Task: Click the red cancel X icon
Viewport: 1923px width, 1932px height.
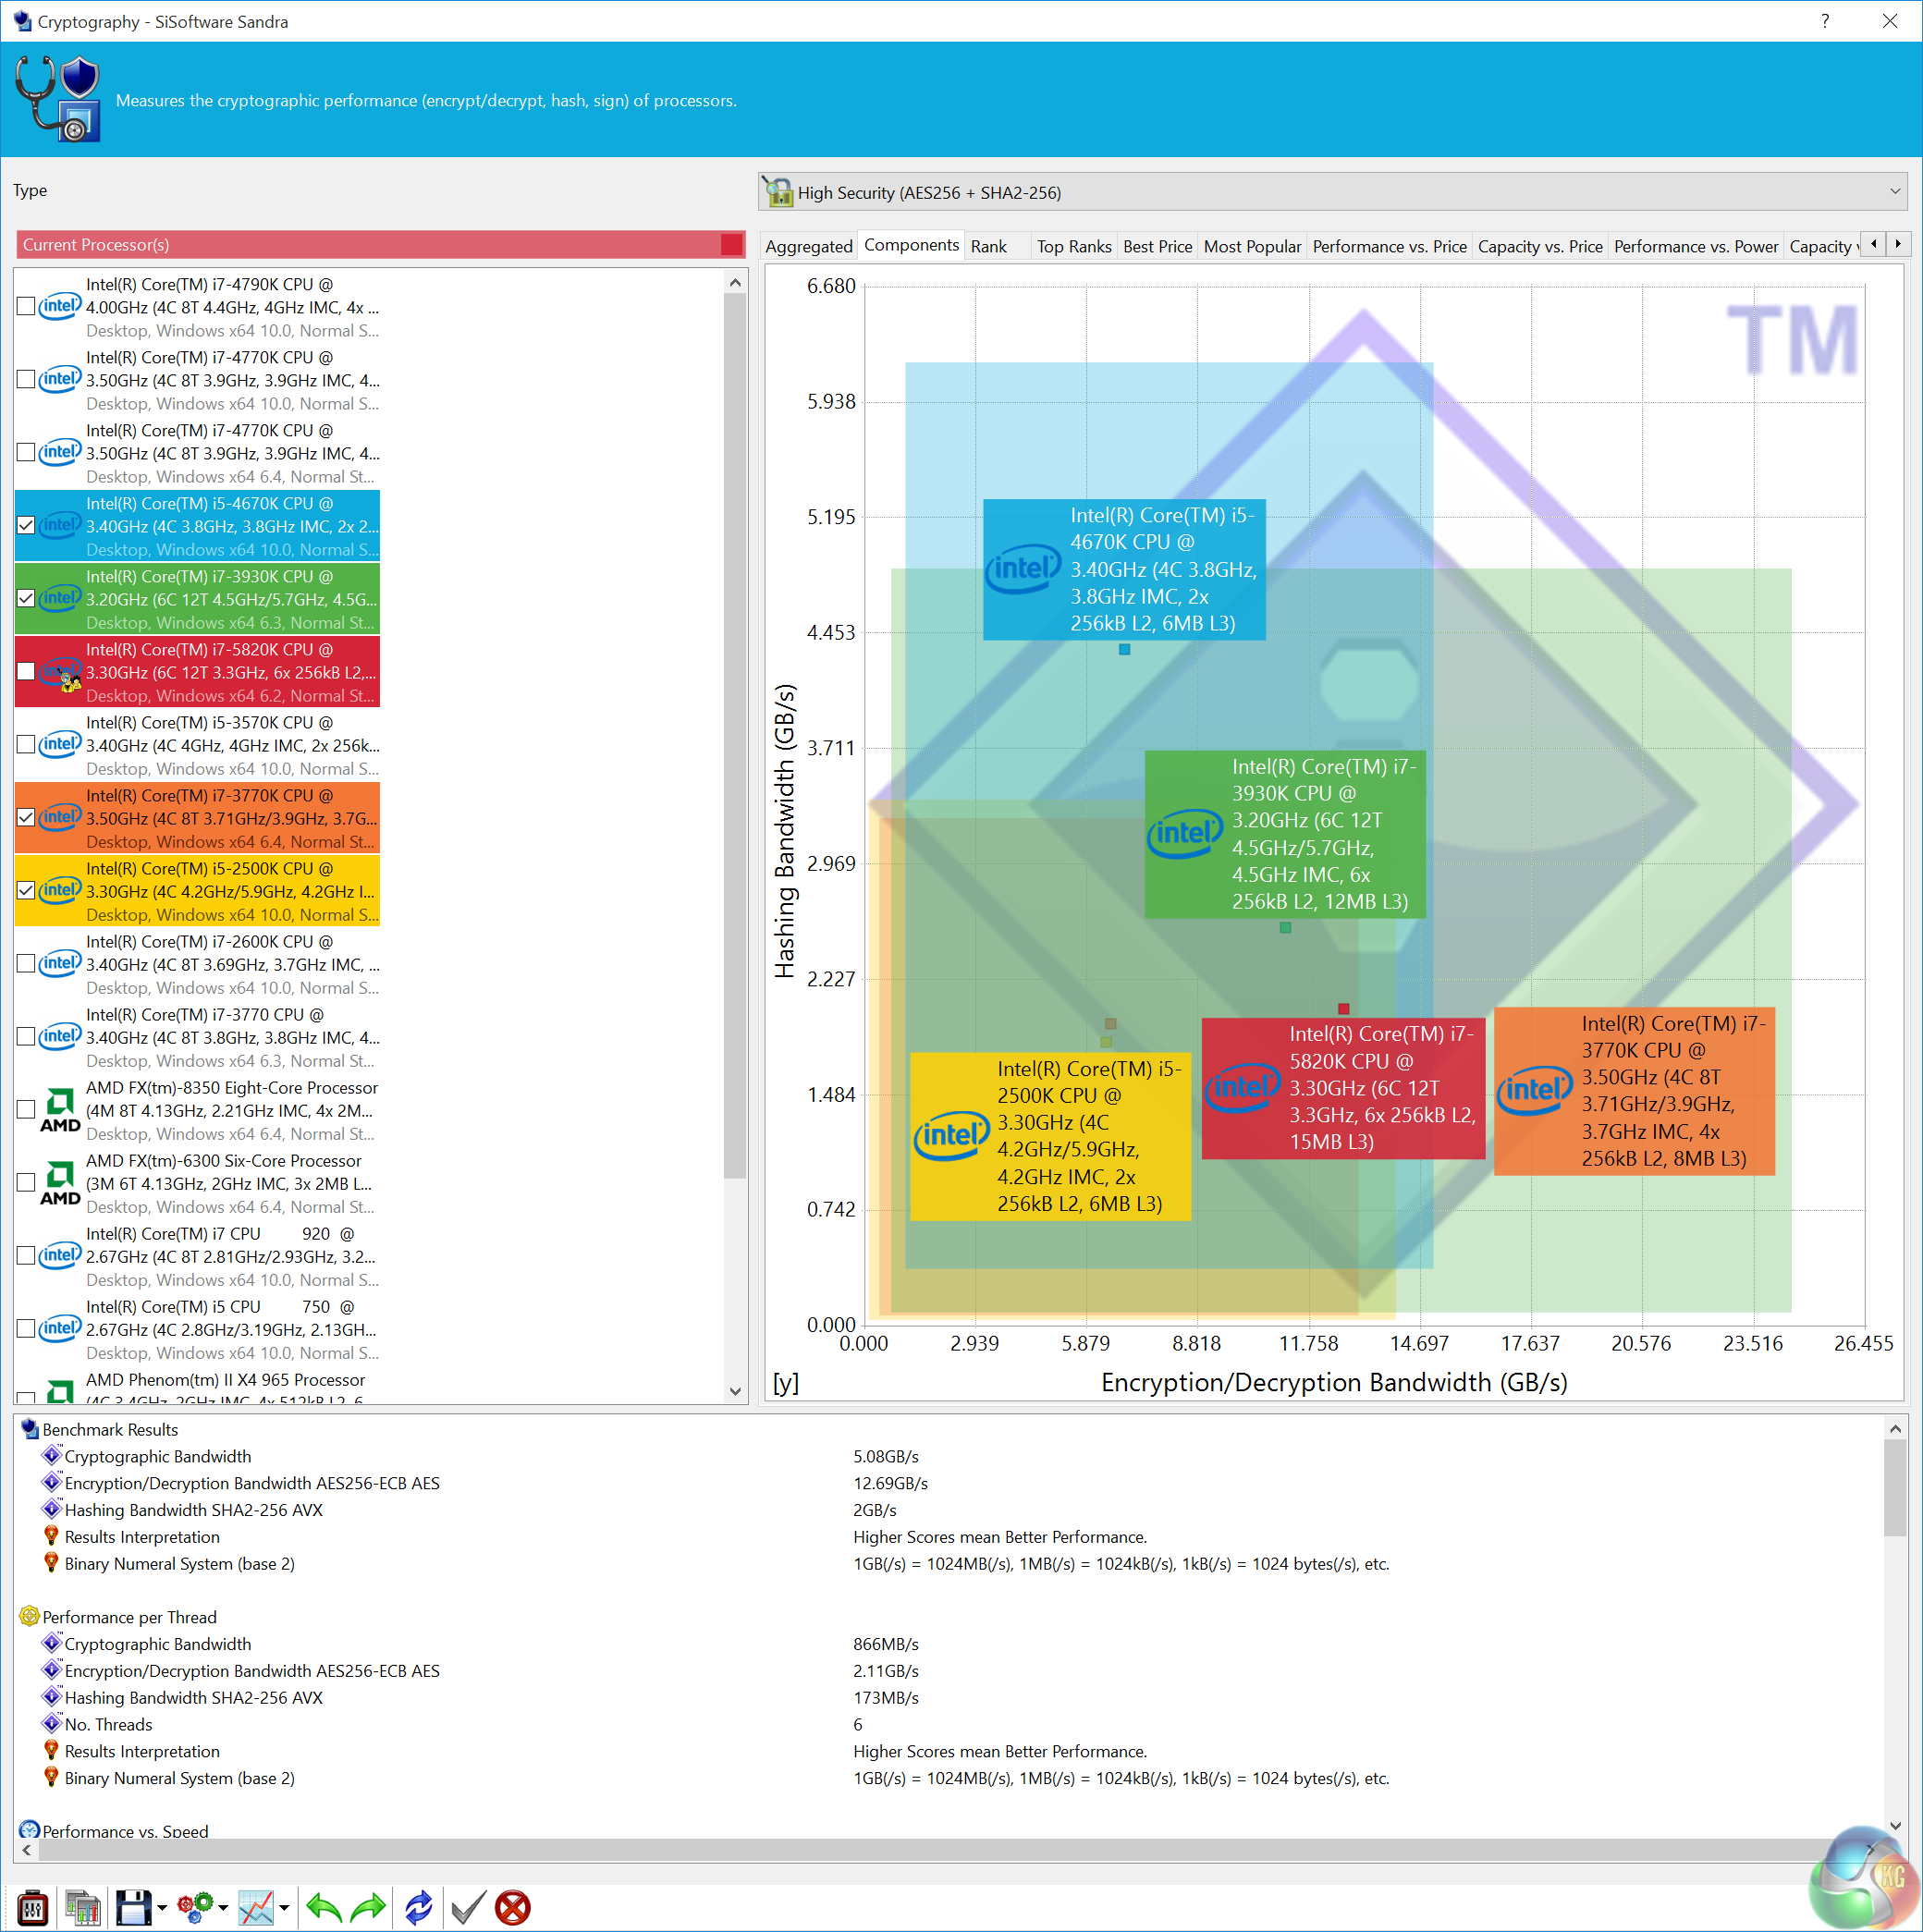Action: pyautogui.click(x=513, y=1907)
